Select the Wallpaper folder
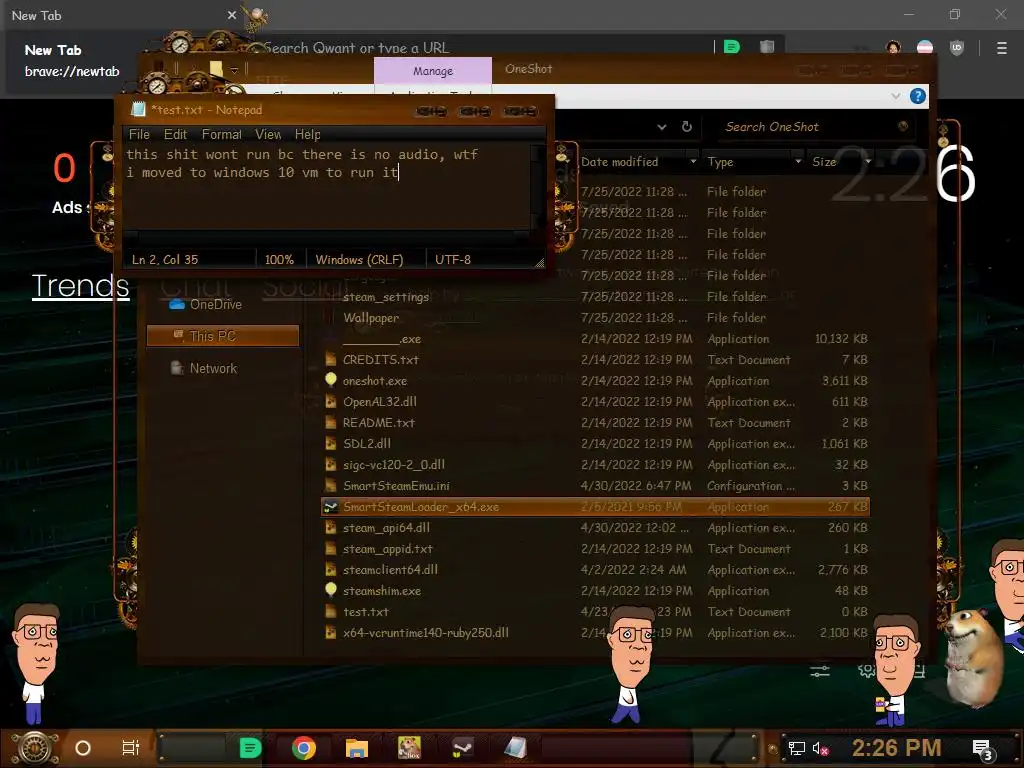The height and width of the screenshot is (768, 1024). click(x=371, y=317)
